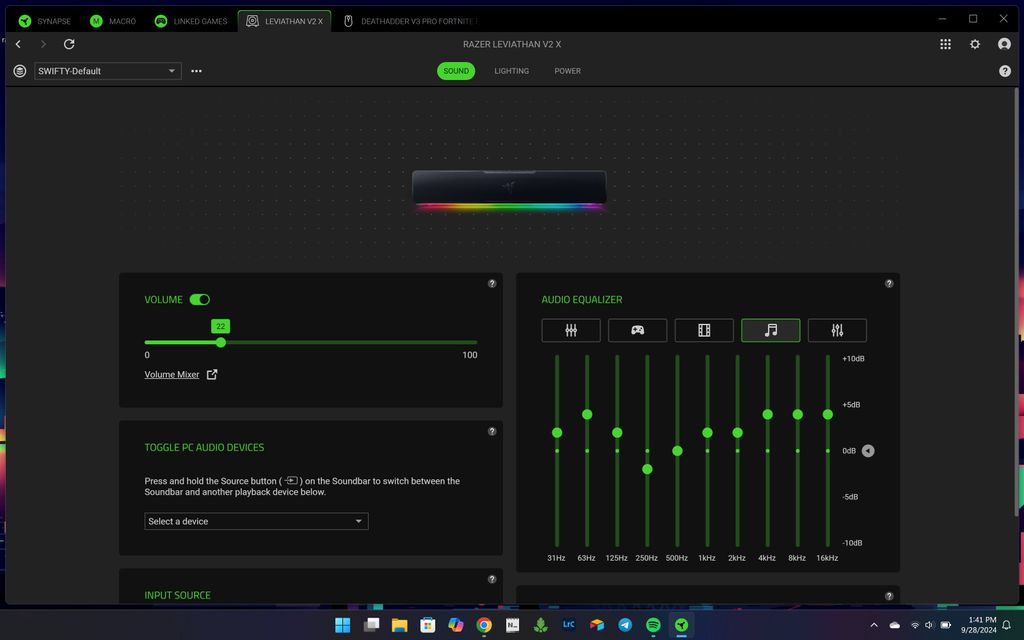Open the apps grid launcher icon
This screenshot has height=640, width=1024.
click(x=945, y=44)
